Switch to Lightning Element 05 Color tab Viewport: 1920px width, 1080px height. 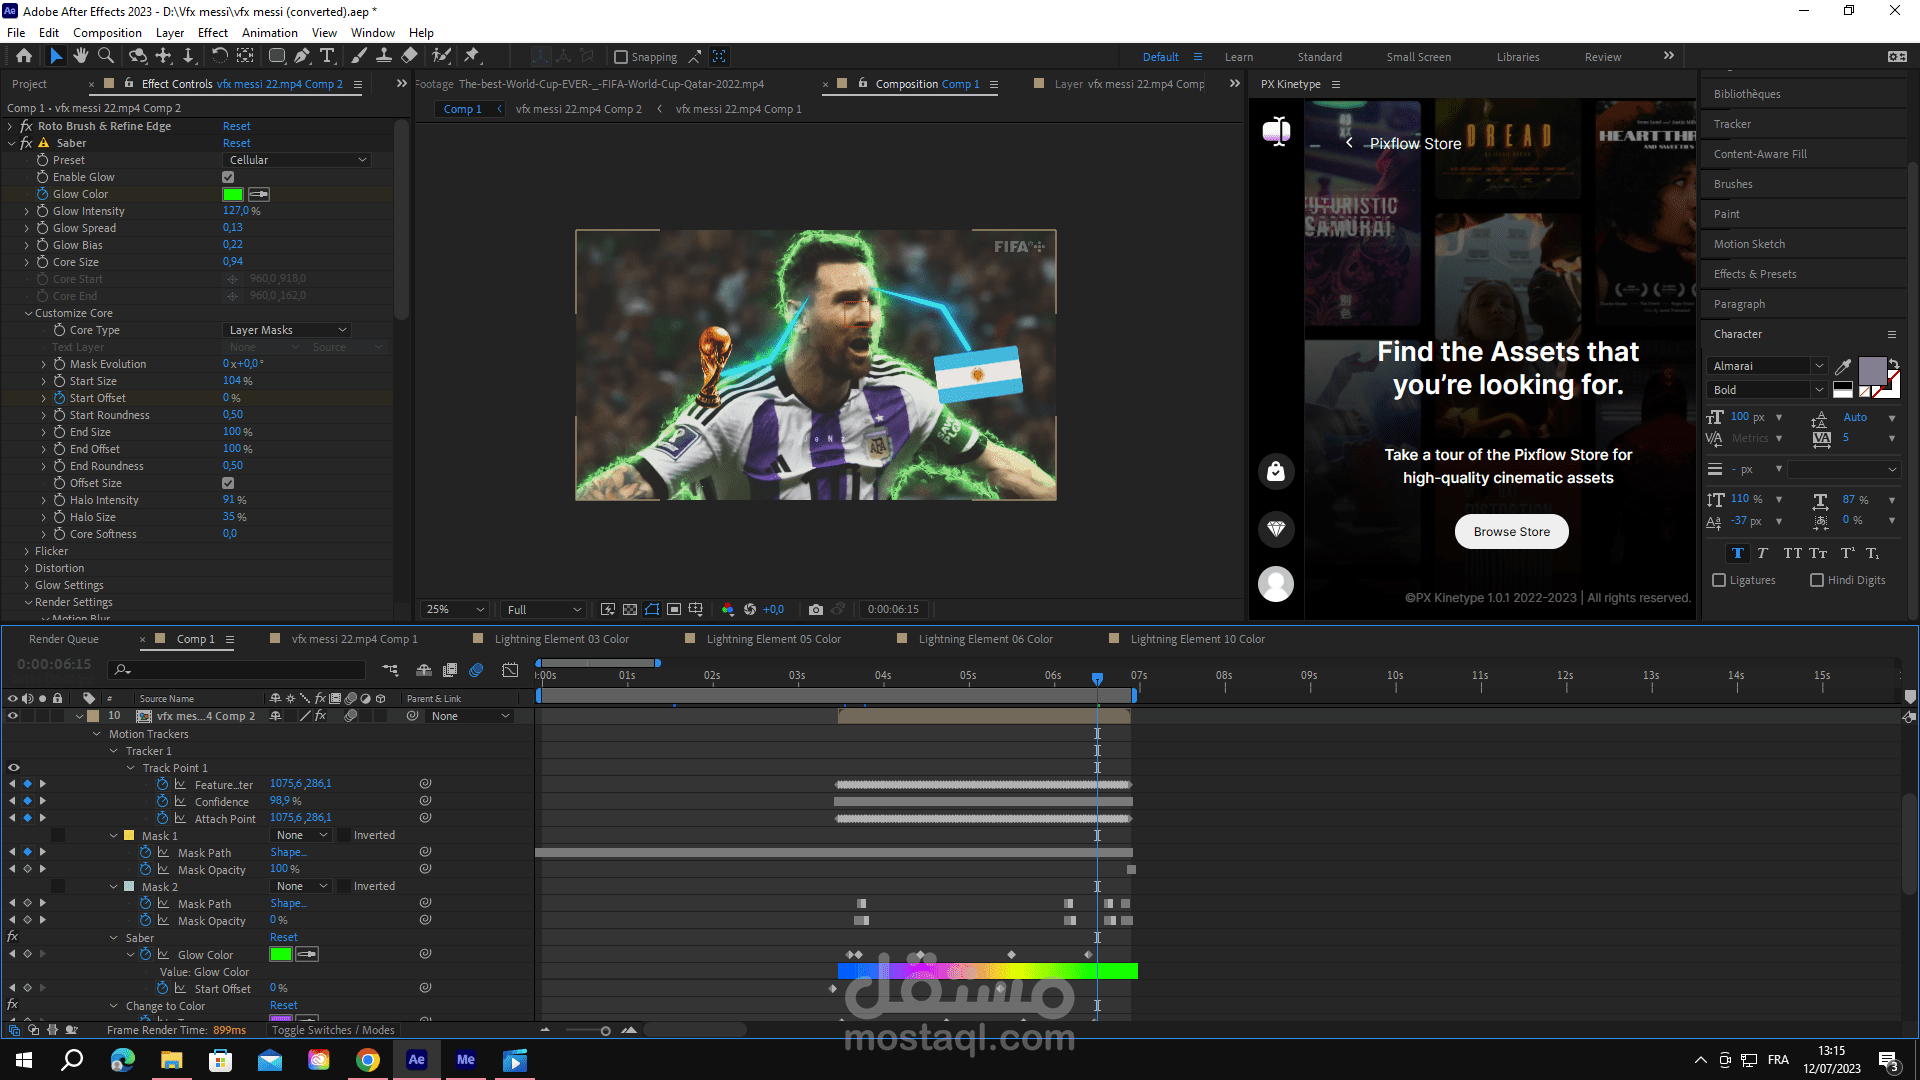[x=772, y=639]
